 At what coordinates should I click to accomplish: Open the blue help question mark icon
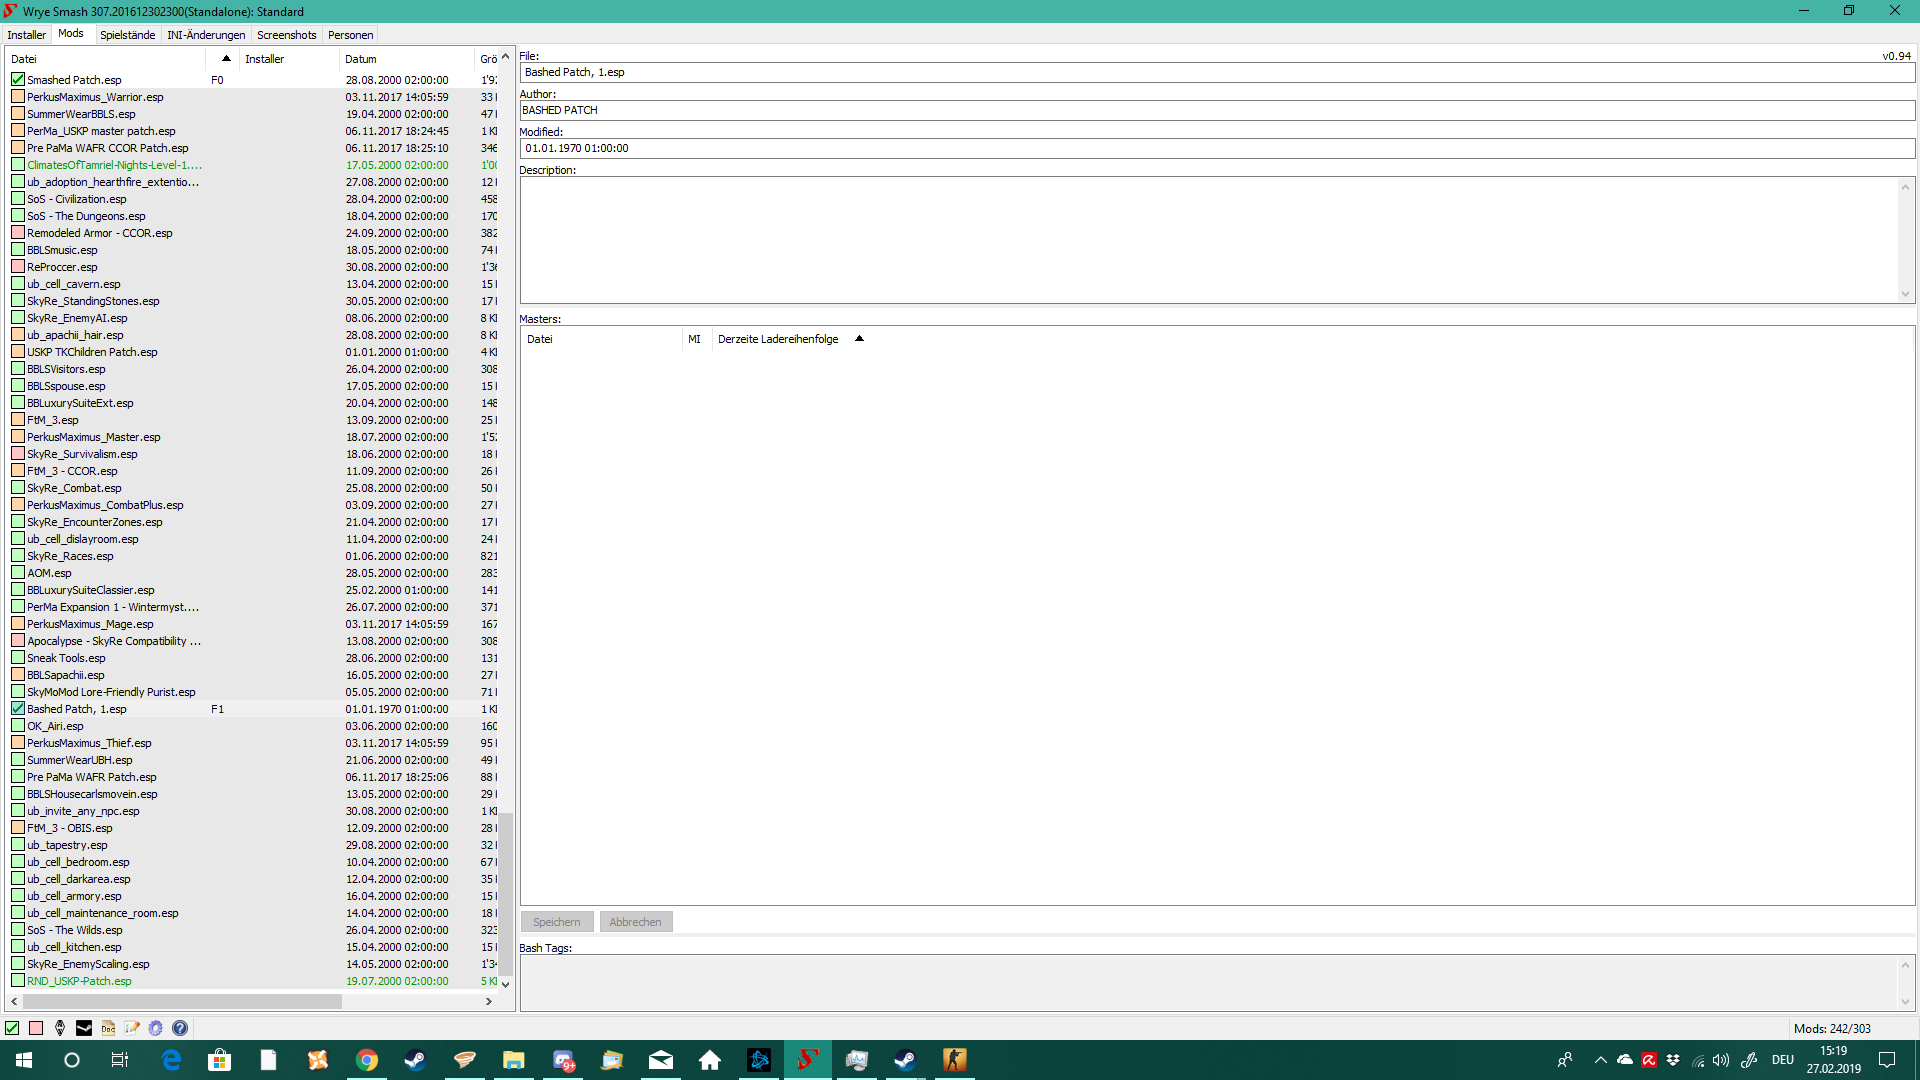coord(180,1028)
